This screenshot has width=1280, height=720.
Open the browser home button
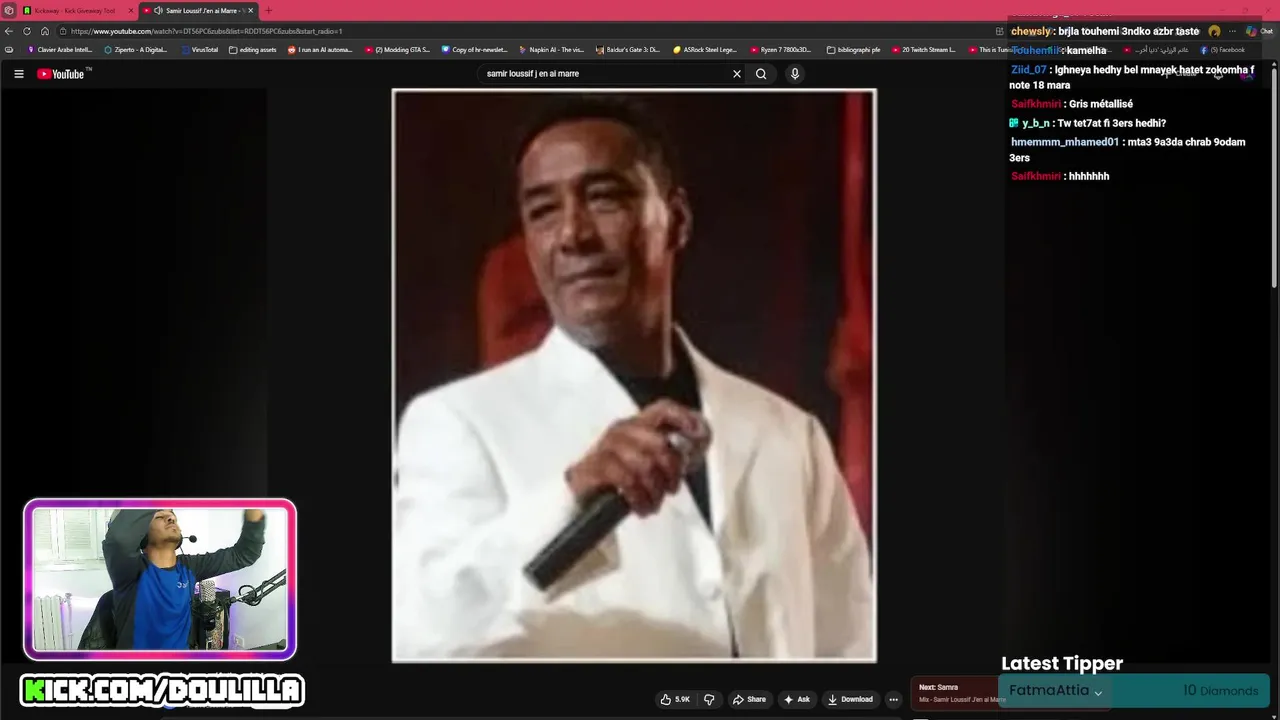(45, 31)
